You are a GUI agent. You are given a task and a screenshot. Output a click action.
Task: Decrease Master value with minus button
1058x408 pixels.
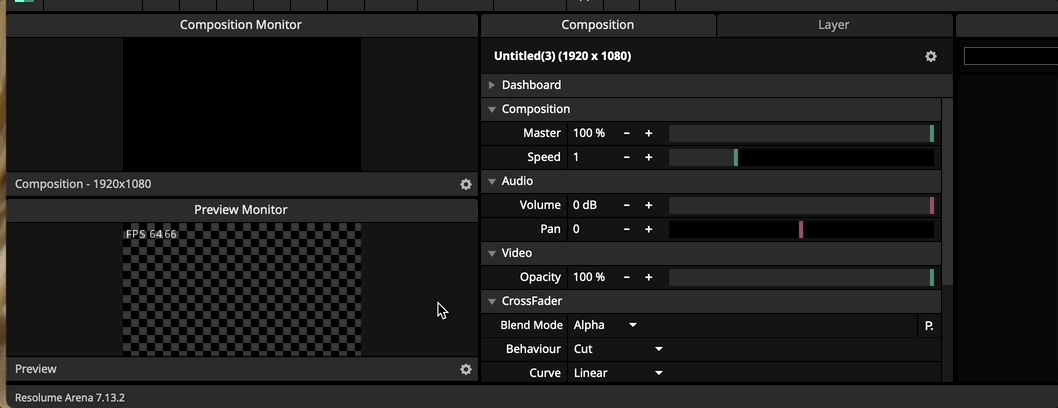pyautogui.click(x=627, y=133)
